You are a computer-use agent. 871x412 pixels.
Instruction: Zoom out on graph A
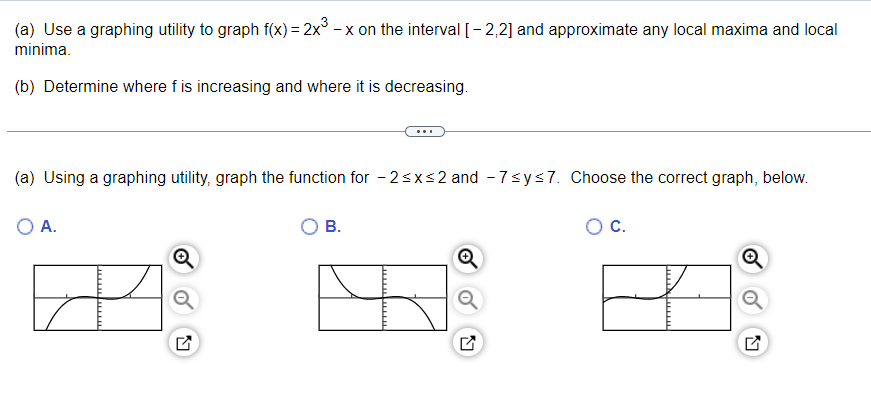click(x=184, y=300)
